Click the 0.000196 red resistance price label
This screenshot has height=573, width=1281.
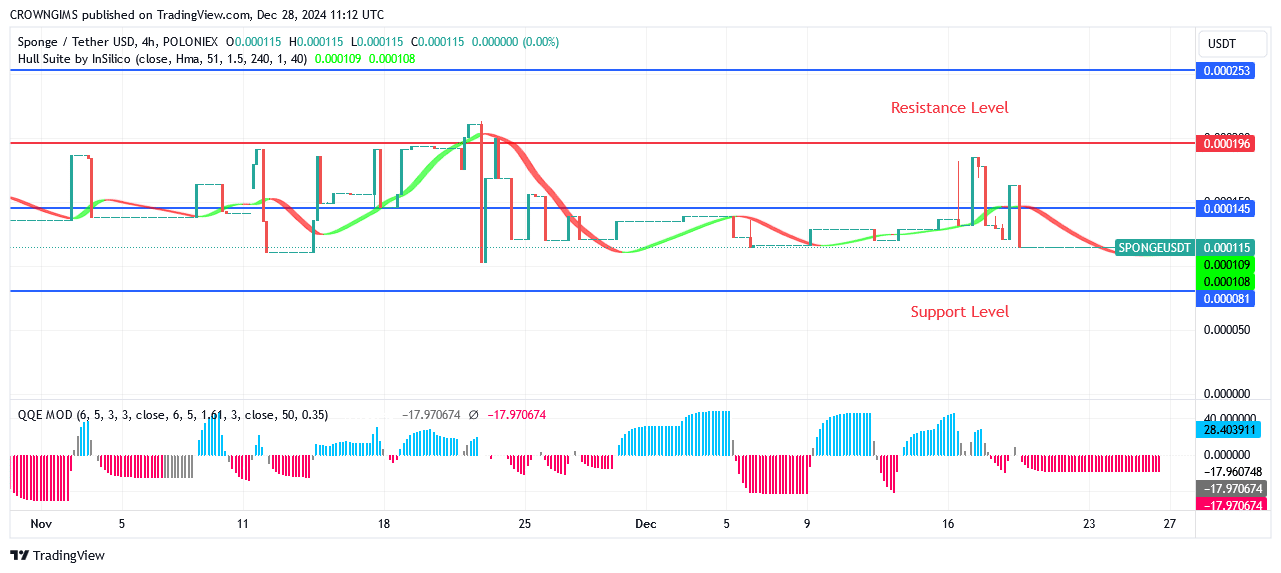[1225, 143]
